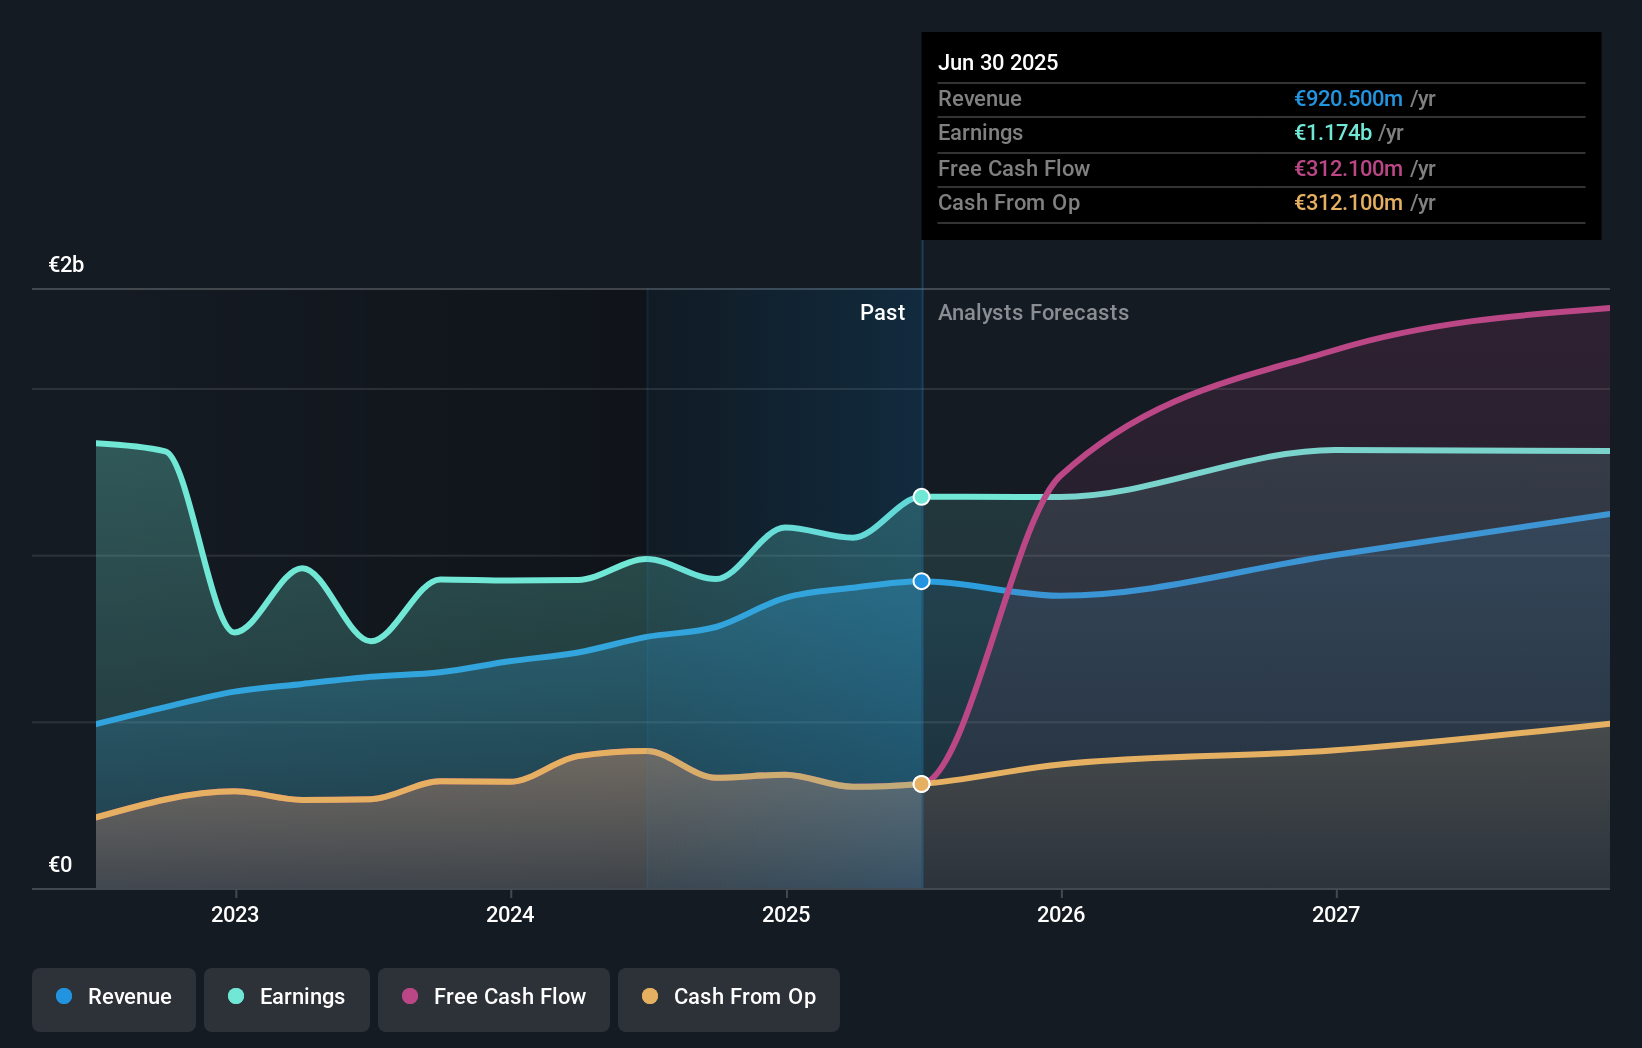Click the Cash From Op data point marker
1642x1048 pixels.
click(922, 784)
